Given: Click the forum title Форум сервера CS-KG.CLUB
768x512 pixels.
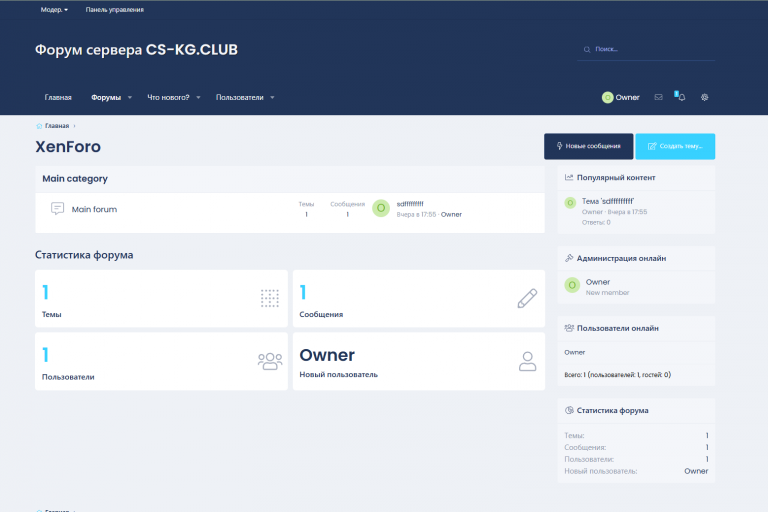Looking at the screenshot, I should [x=136, y=50].
